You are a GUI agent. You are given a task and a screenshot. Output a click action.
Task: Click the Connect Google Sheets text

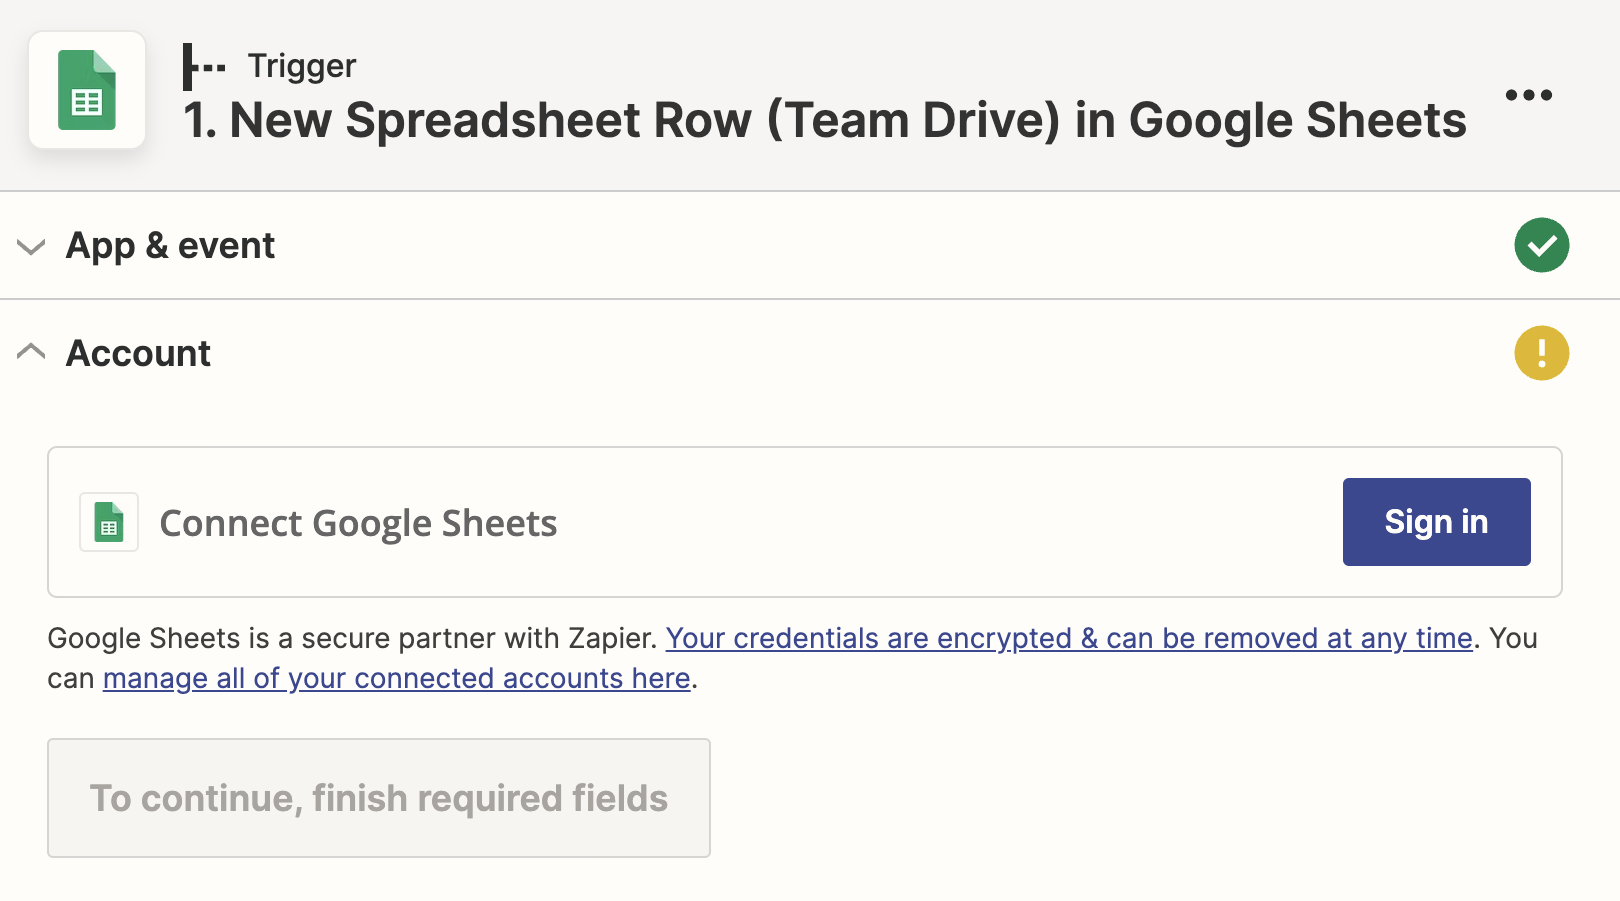[x=358, y=523]
